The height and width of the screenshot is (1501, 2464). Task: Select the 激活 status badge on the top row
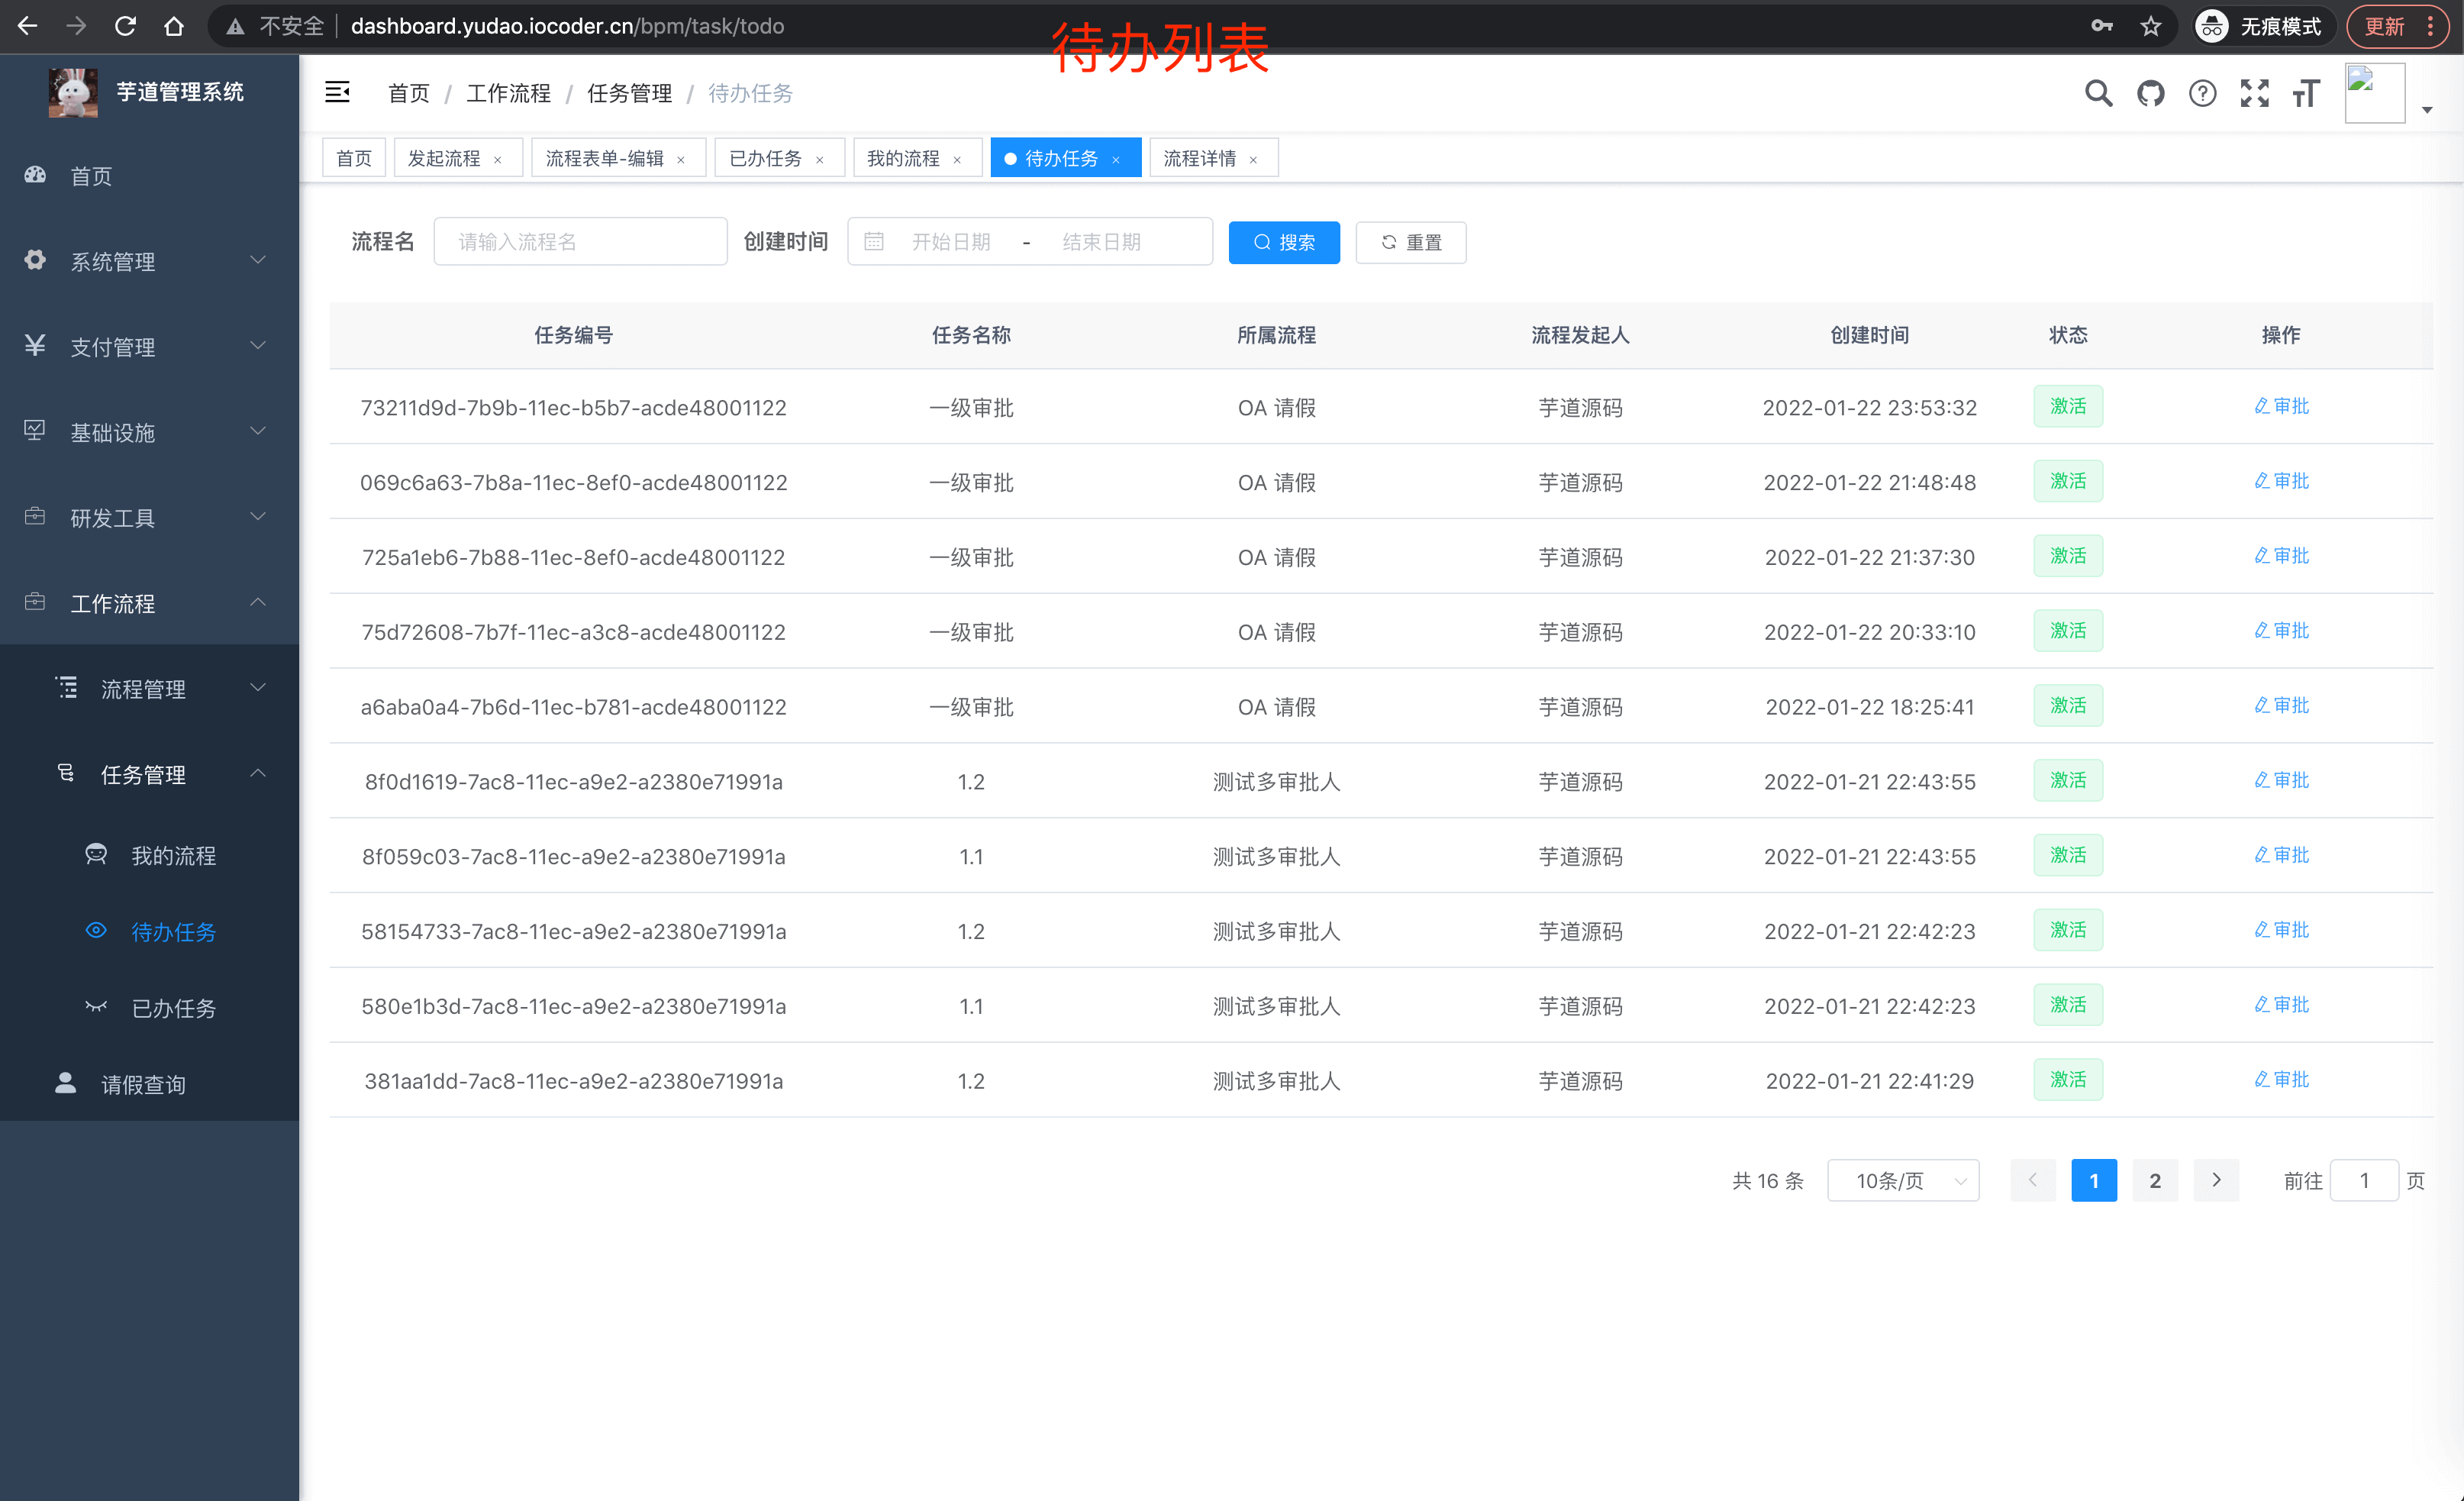tap(2068, 406)
